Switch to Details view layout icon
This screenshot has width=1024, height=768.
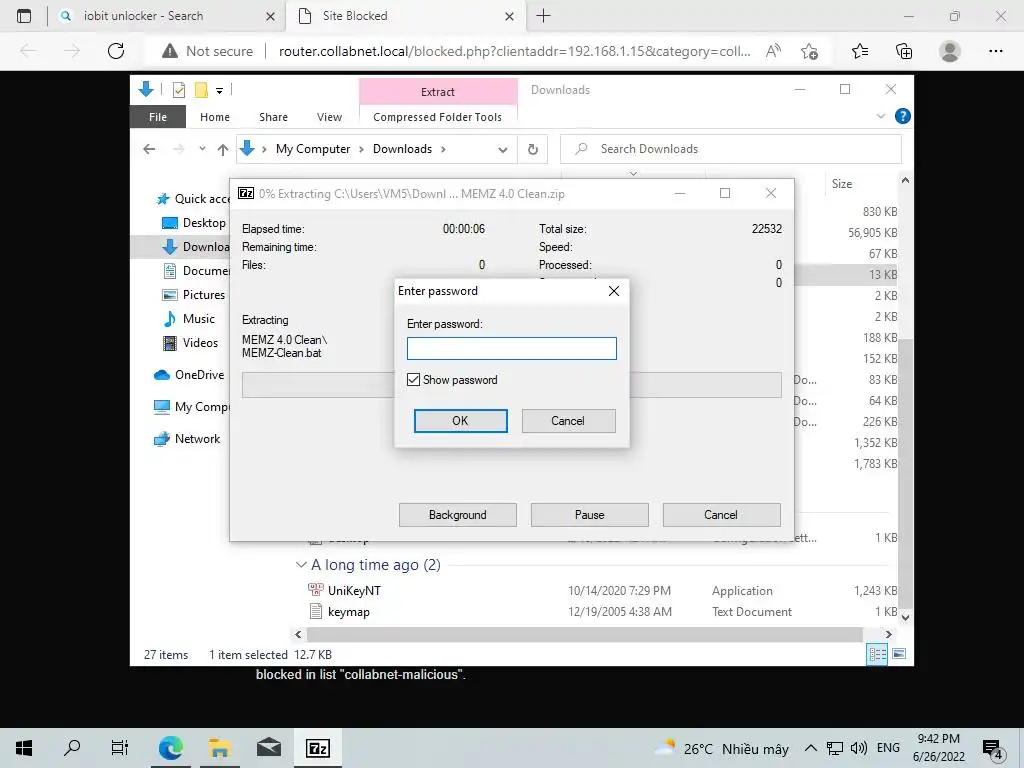click(x=877, y=654)
